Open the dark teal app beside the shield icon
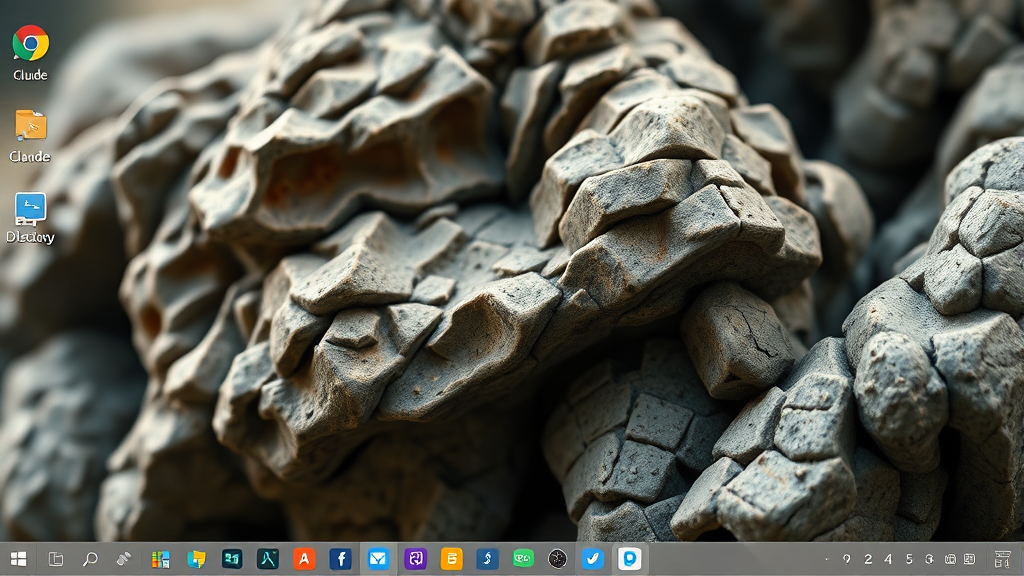The height and width of the screenshot is (576, 1024). (x=232, y=559)
